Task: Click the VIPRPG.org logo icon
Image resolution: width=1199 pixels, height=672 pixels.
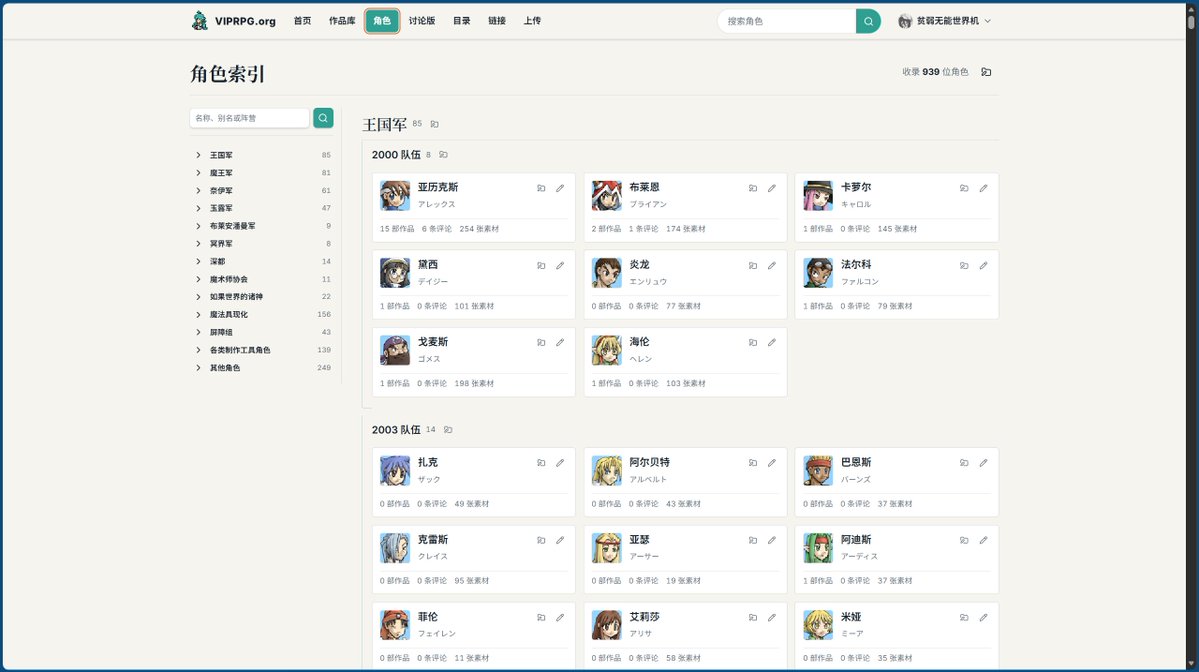Action: pos(200,21)
